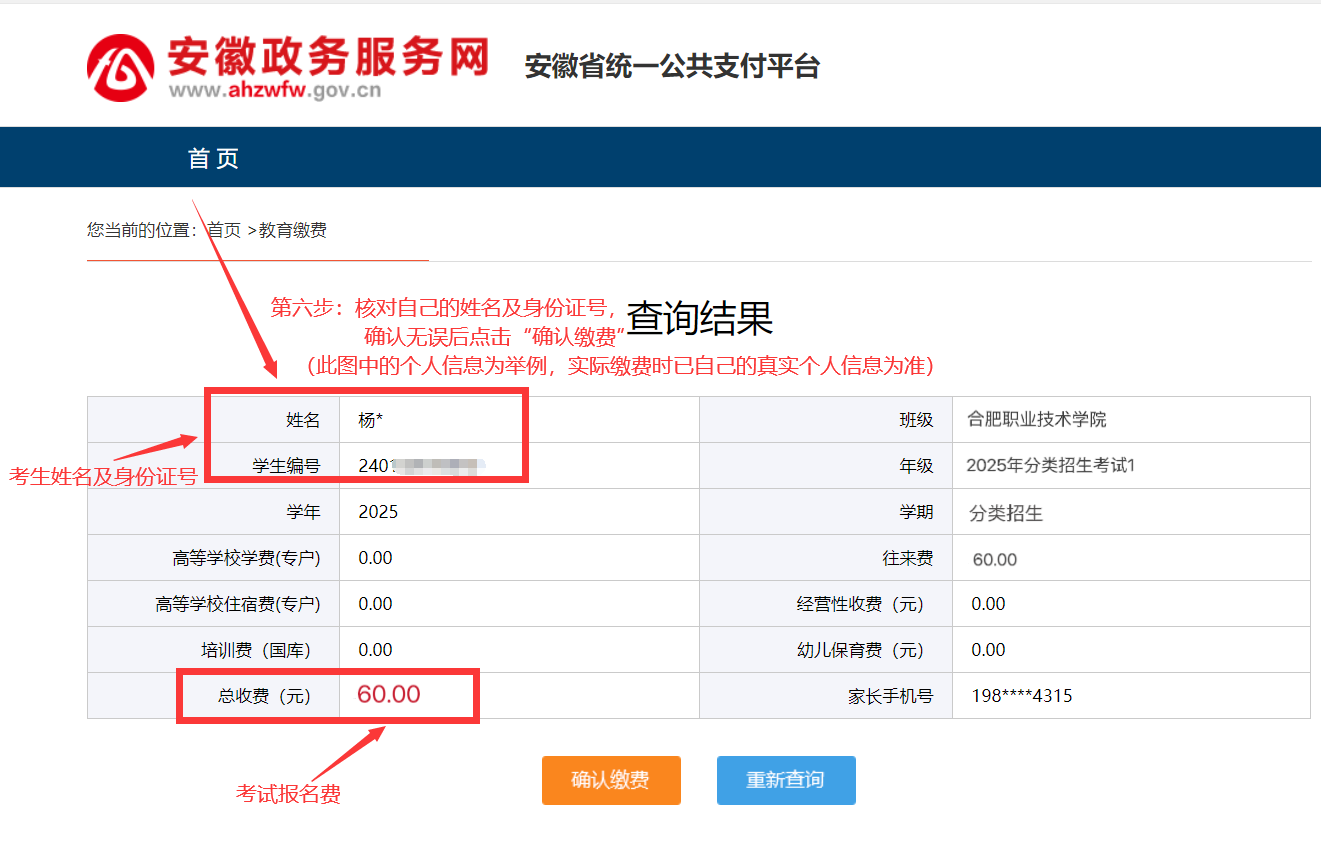Image resolution: width=1321 pixels, height=842 pixels.
Task: Click the 合肥职业技术学院 class cell
Action: pos(1036,419)
